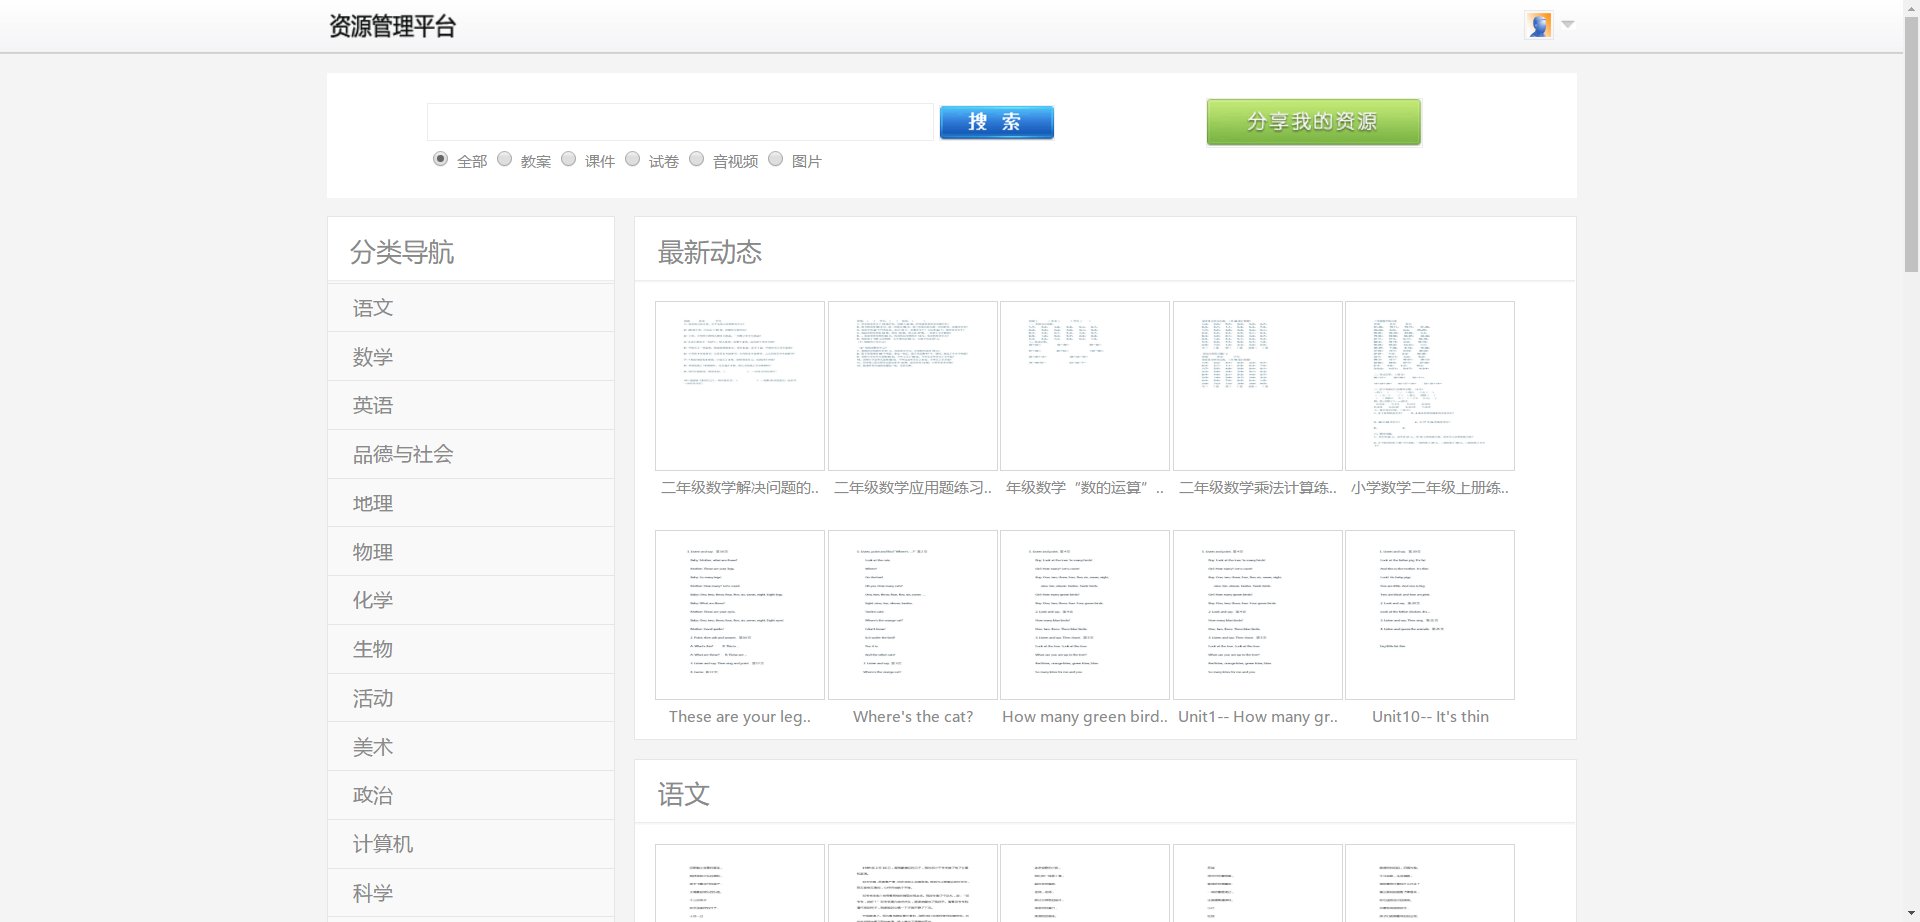Open the 政治 category
1920x922 pixels.
471,796
